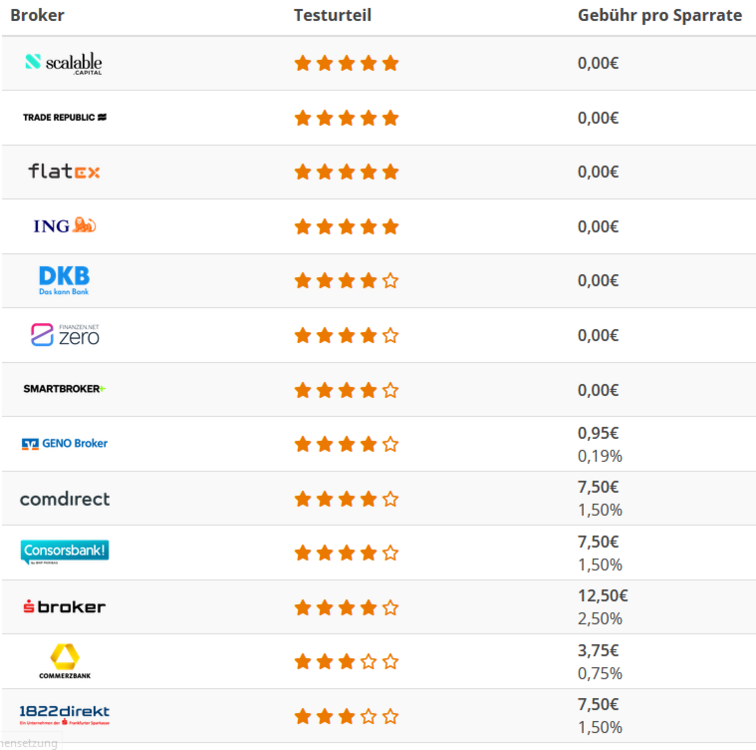Click the Consorsbank logo
Screen dimensions: 756x750
[65, 552]
